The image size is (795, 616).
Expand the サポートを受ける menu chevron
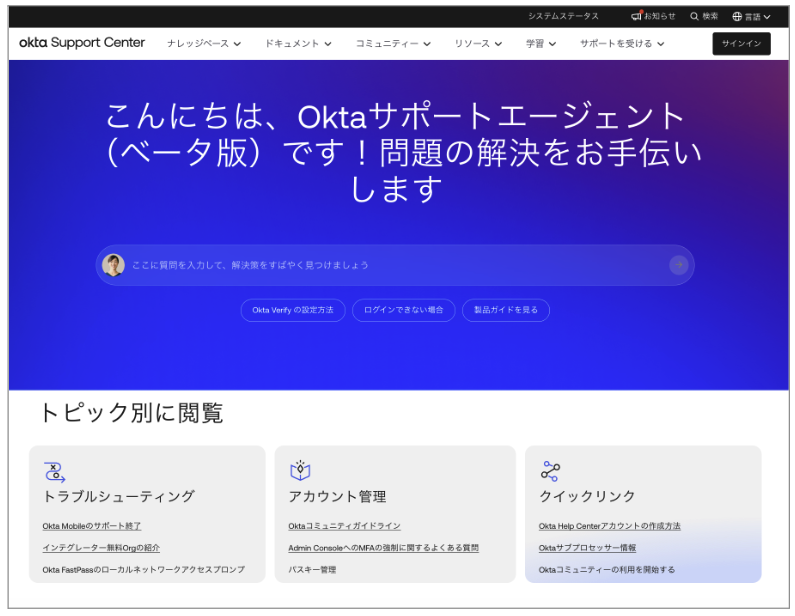point(661,44)
